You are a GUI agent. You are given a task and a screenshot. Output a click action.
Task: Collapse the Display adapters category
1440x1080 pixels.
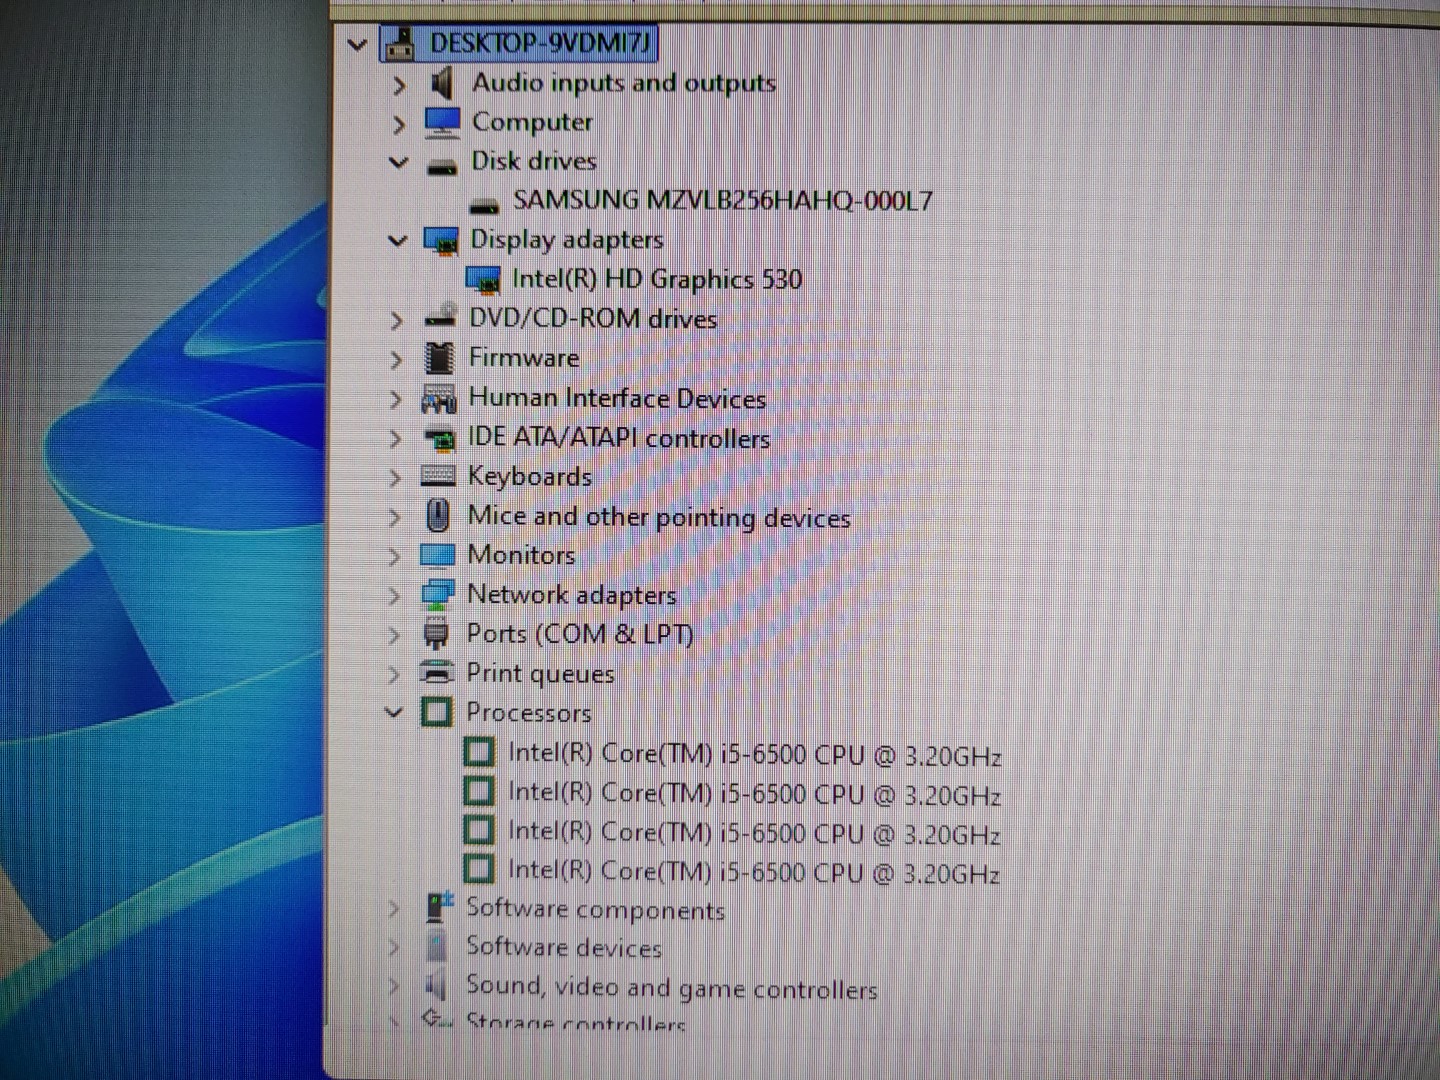click(x=397, y=241)
